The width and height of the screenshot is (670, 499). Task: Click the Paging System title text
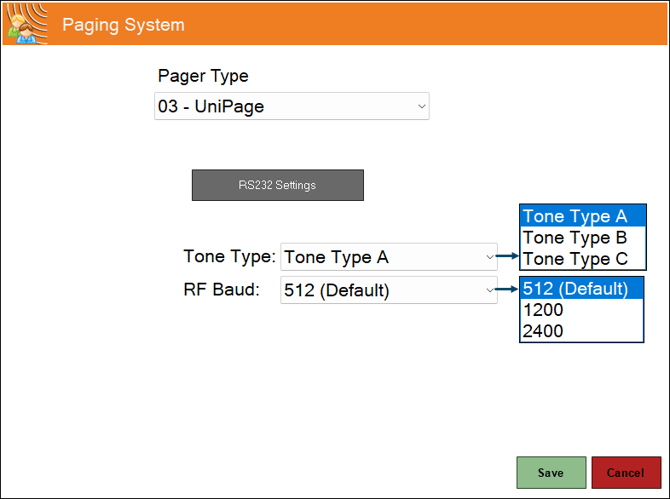coord(123,25)
